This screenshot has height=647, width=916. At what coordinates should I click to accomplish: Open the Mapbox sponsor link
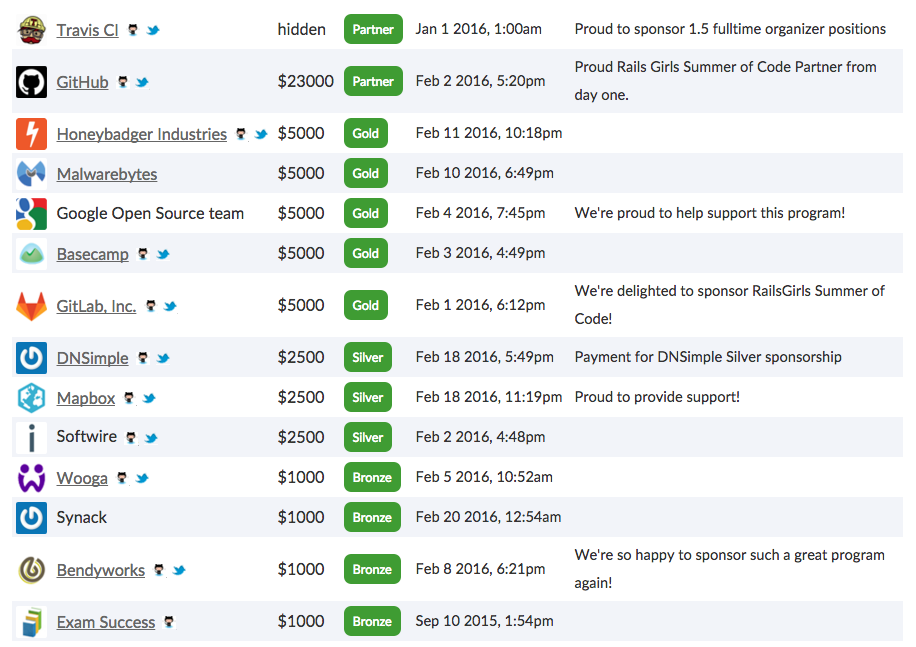(x=86, y=398)
